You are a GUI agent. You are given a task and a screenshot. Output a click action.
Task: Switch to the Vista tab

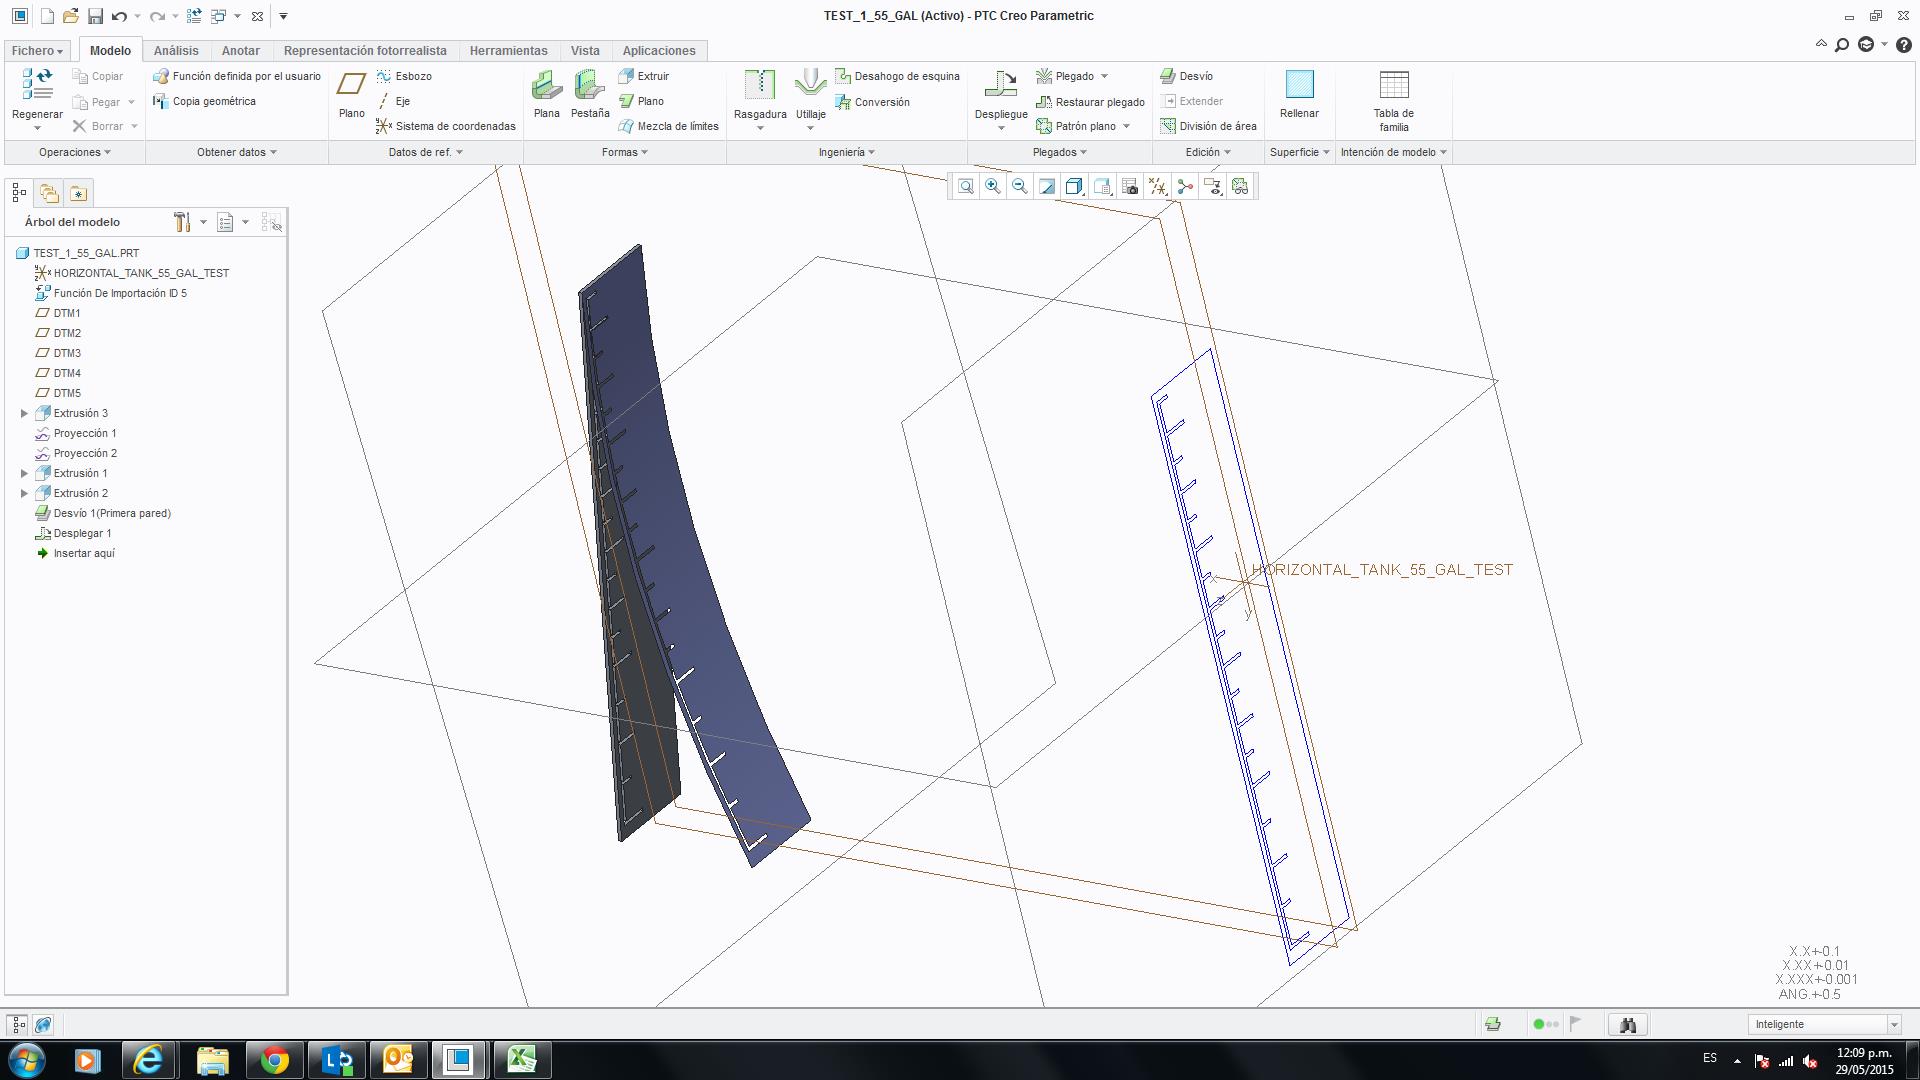(x=585, y=51)
